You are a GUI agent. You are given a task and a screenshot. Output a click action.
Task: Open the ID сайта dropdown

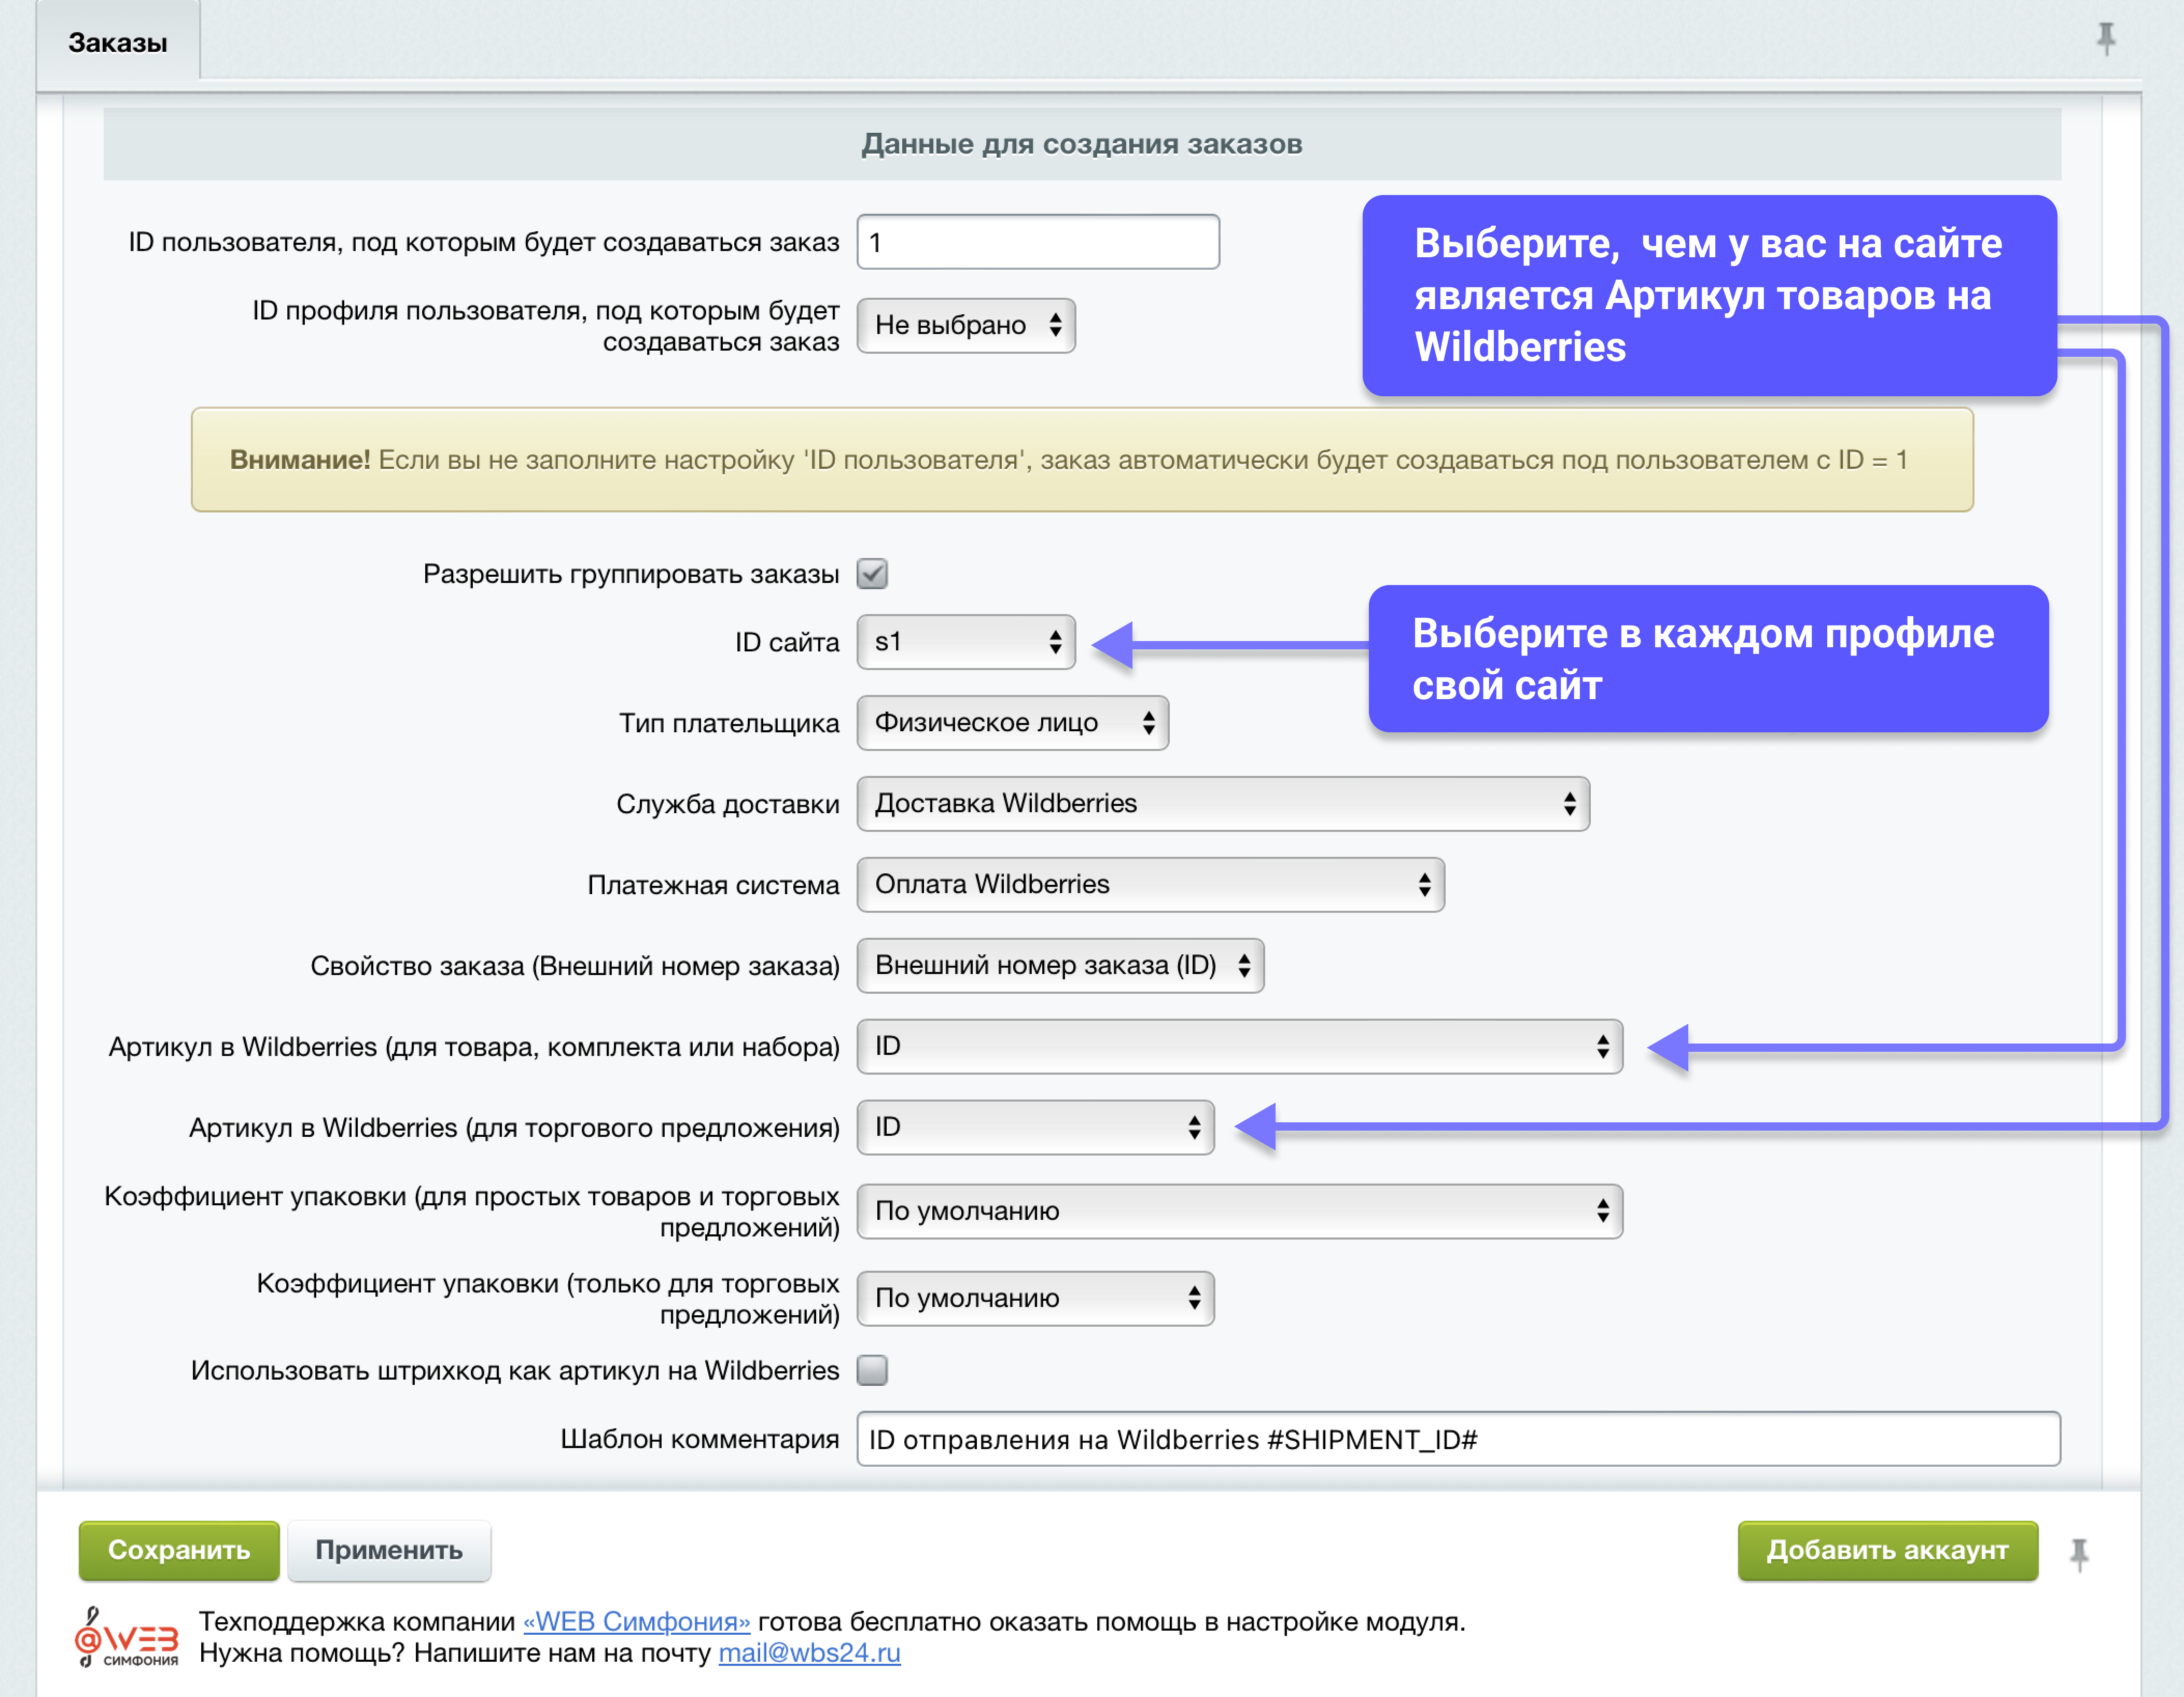[965, 642]
